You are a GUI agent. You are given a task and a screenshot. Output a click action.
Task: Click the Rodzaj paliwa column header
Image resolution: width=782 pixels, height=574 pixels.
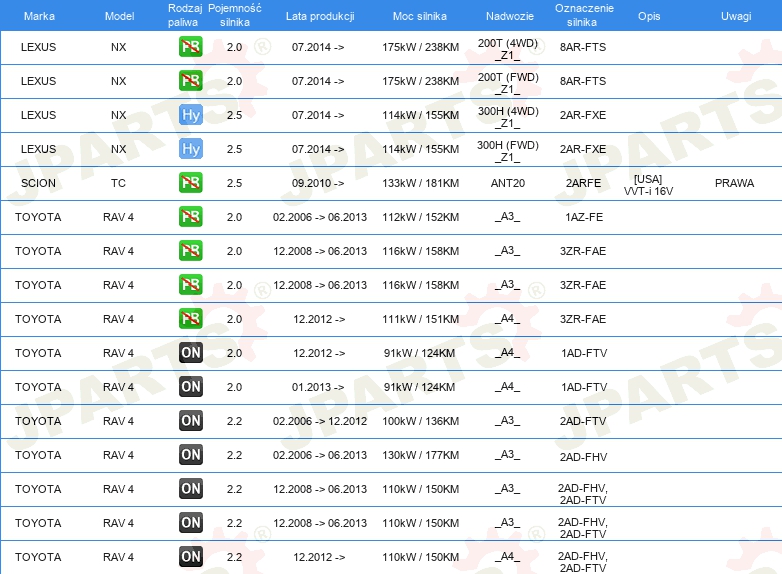pos(184,15)
